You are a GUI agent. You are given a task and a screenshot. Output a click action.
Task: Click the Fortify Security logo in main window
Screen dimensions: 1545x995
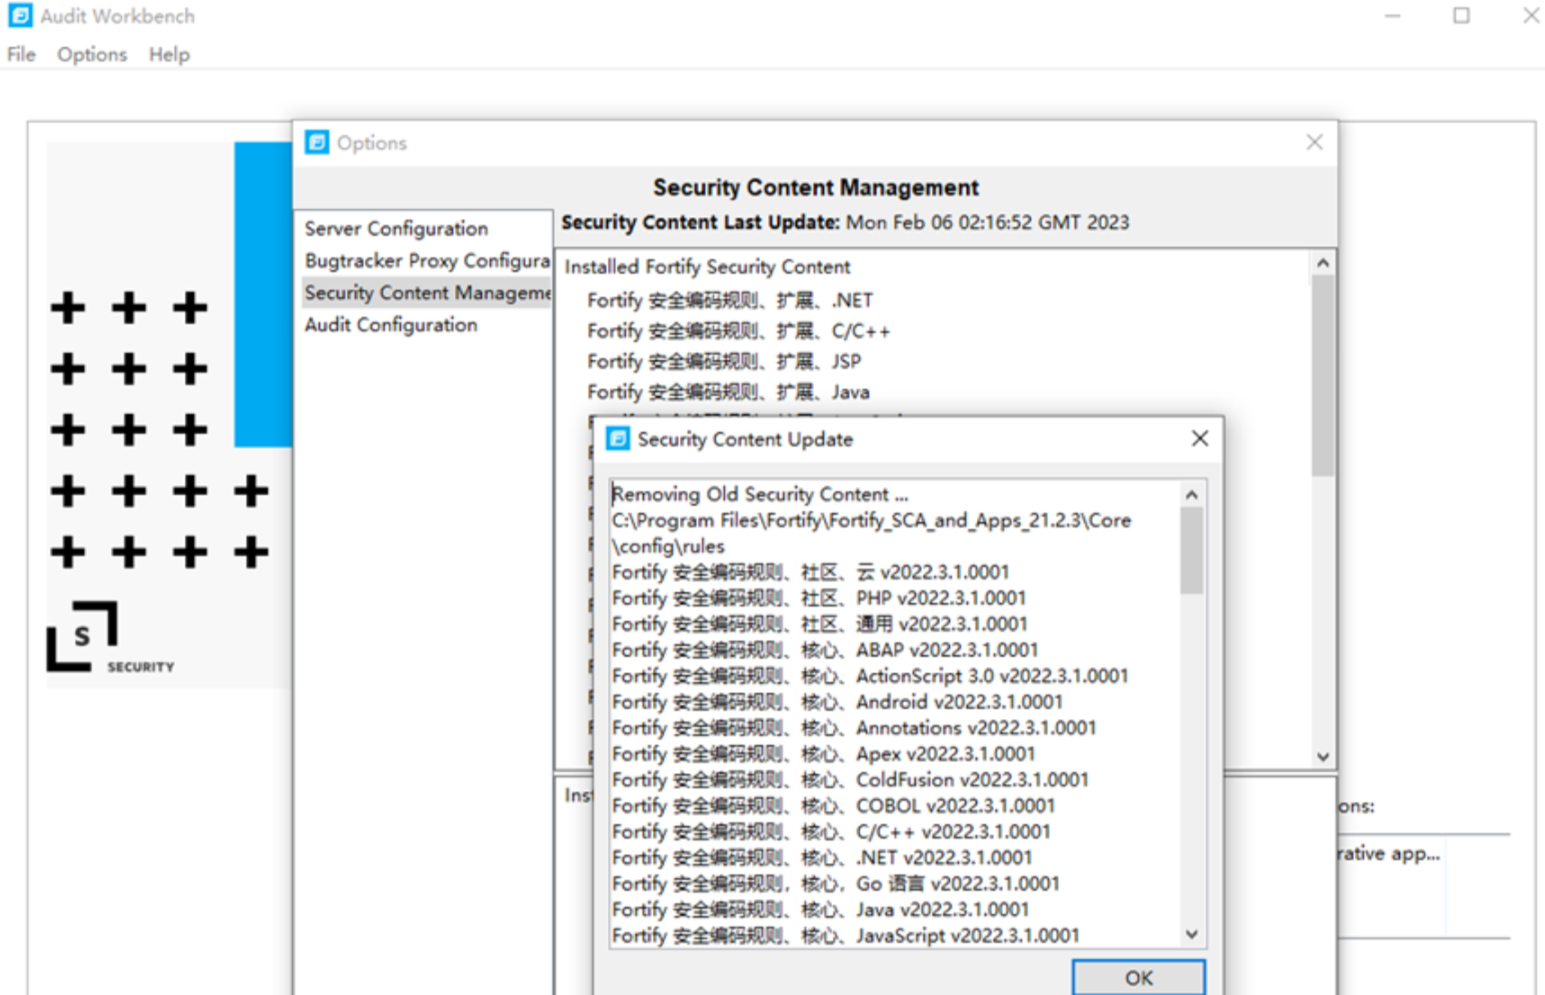pos(109,637)
